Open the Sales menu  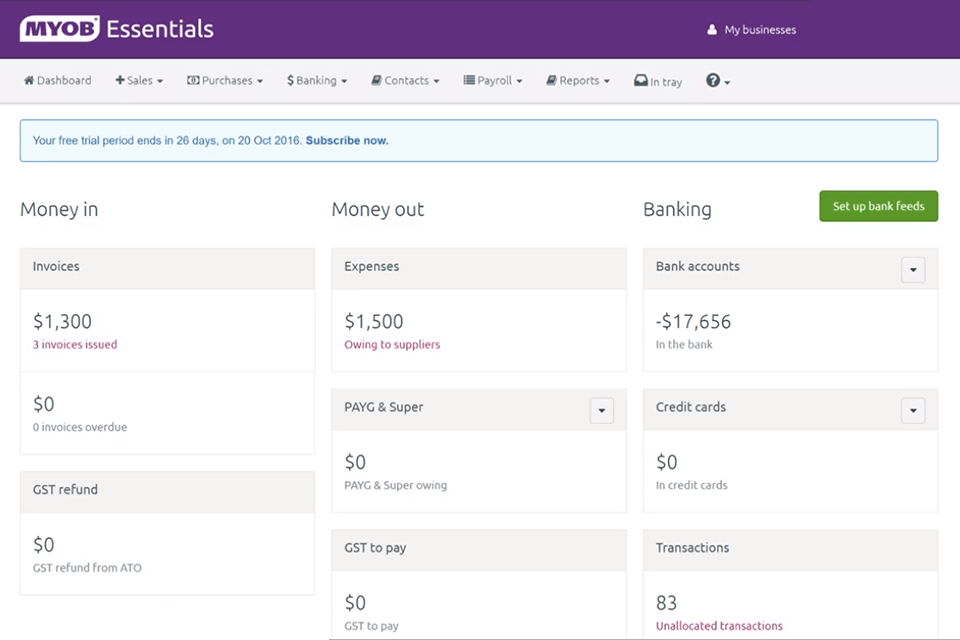[x=139, y=80]
